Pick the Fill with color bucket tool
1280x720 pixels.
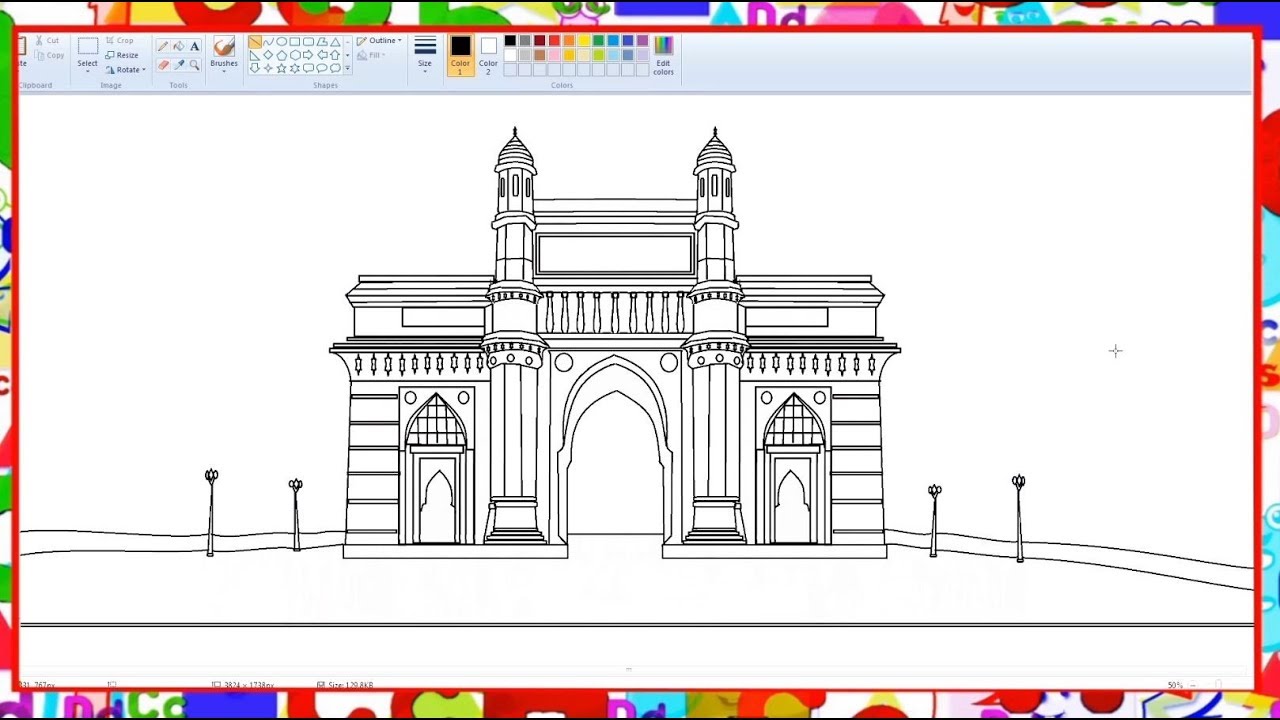click(179, 46)
